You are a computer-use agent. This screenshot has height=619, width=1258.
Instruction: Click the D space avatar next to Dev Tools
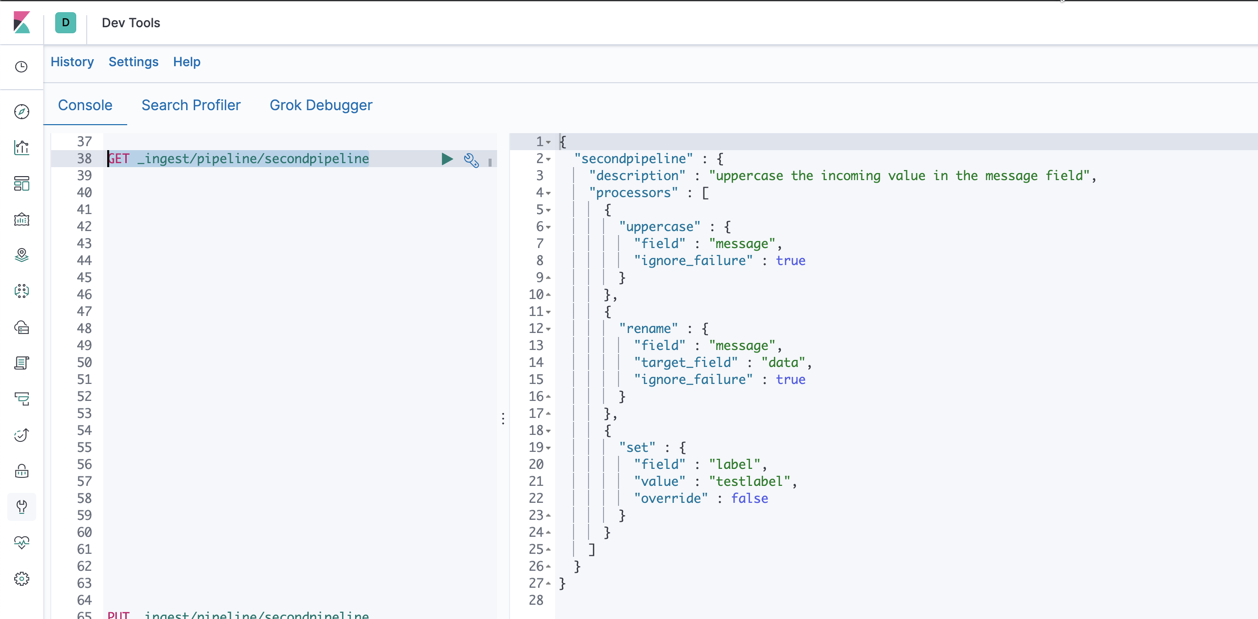click(x=65, y=22)
